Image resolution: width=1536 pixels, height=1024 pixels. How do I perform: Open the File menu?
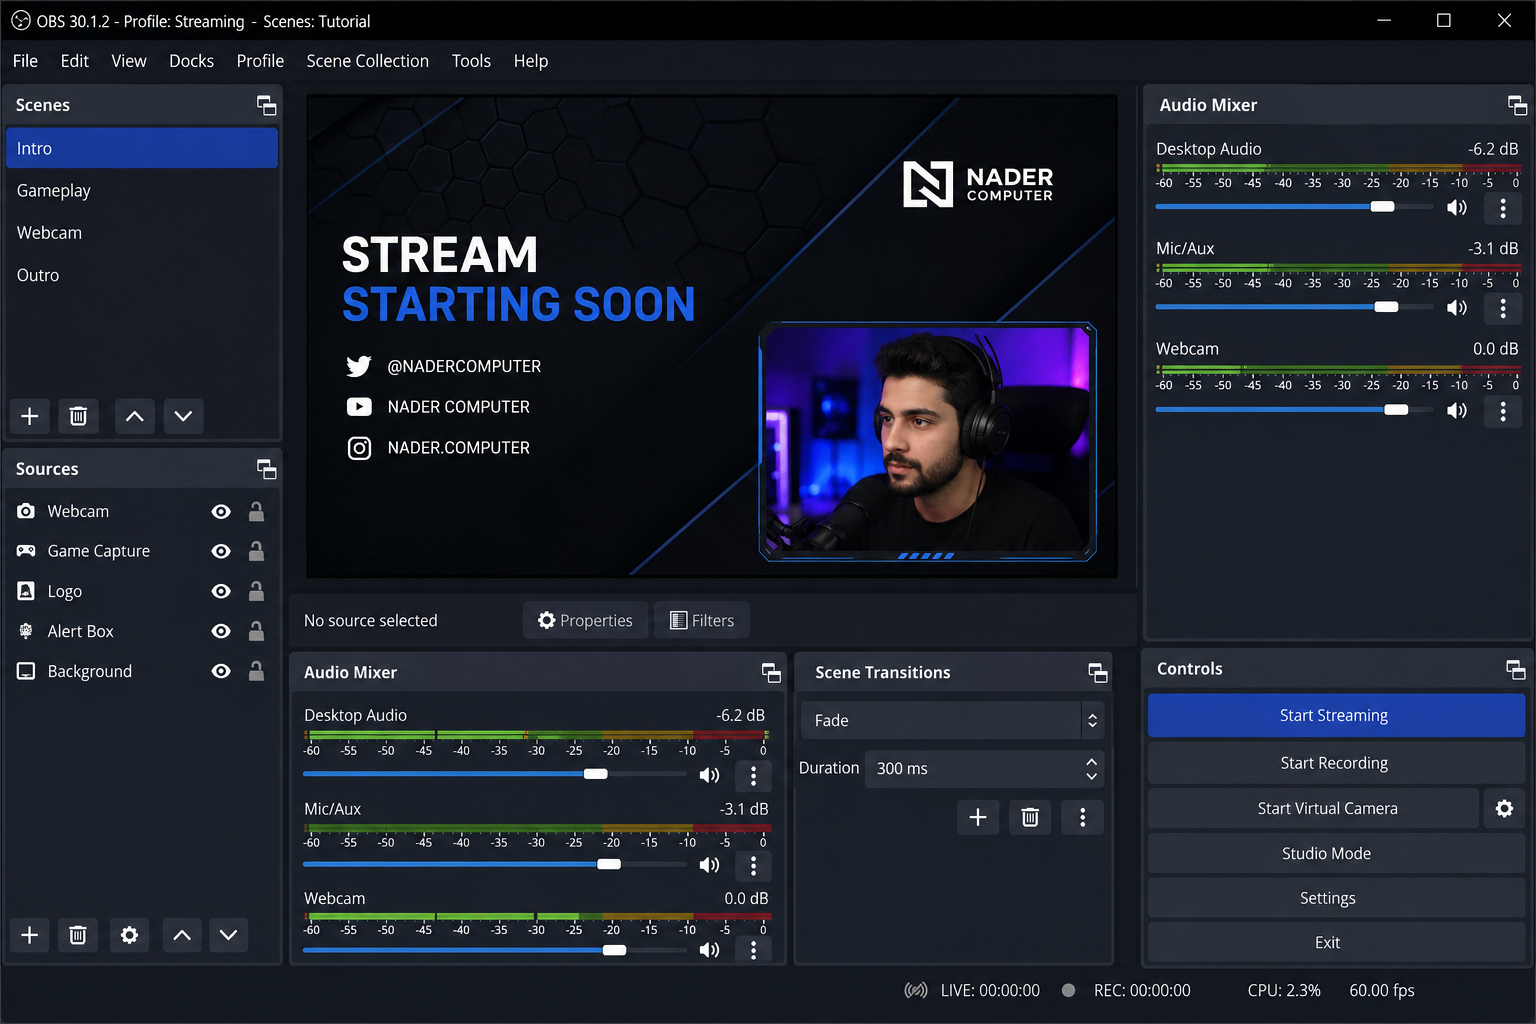click(25, 61)
